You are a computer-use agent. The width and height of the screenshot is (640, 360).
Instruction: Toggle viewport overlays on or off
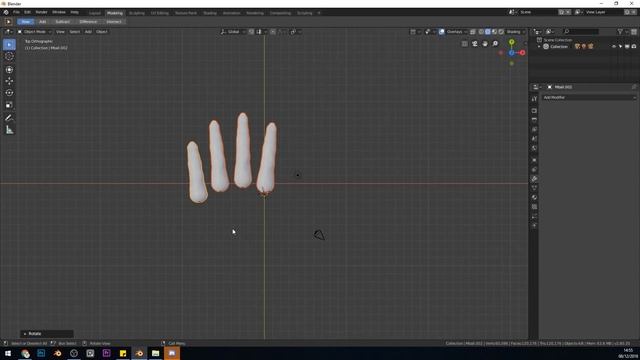pos(442,31)
